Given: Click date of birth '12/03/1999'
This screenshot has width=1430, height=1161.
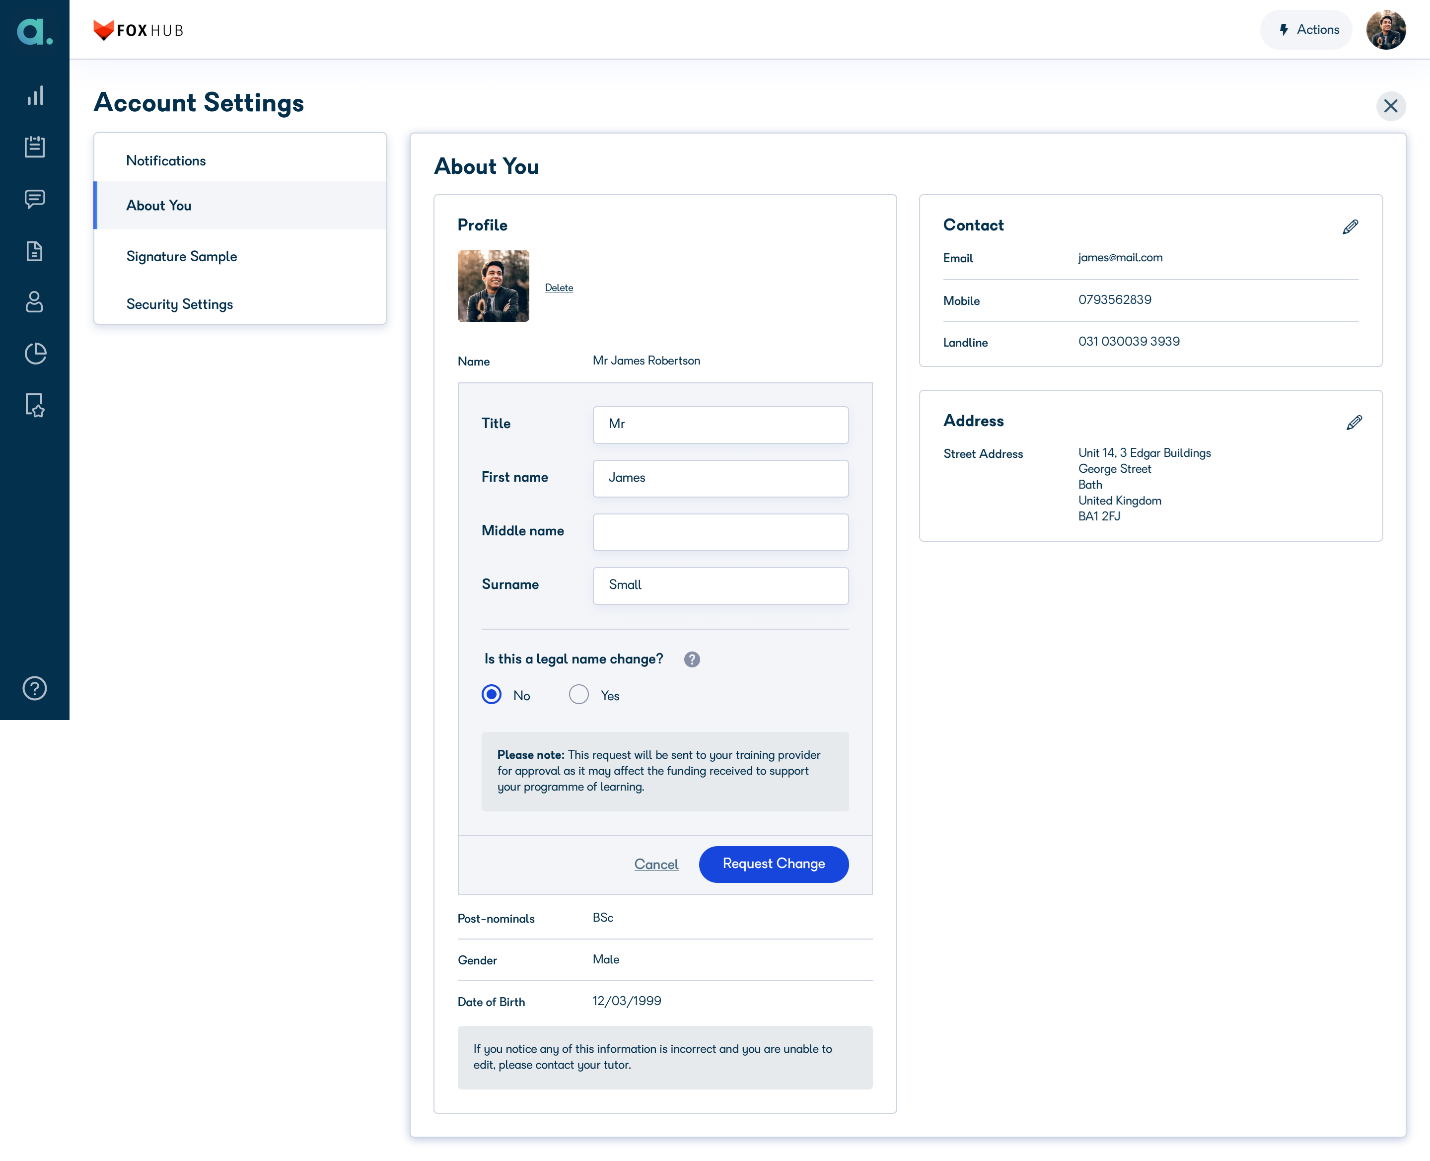Looking at the screenshot, I should pos(627,1001).
